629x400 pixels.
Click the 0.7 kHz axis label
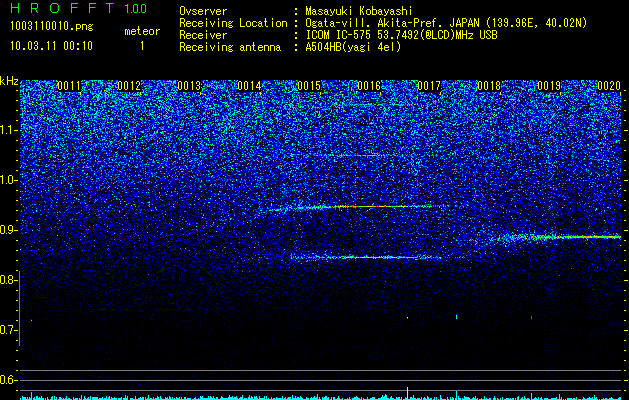coord(8,330)
